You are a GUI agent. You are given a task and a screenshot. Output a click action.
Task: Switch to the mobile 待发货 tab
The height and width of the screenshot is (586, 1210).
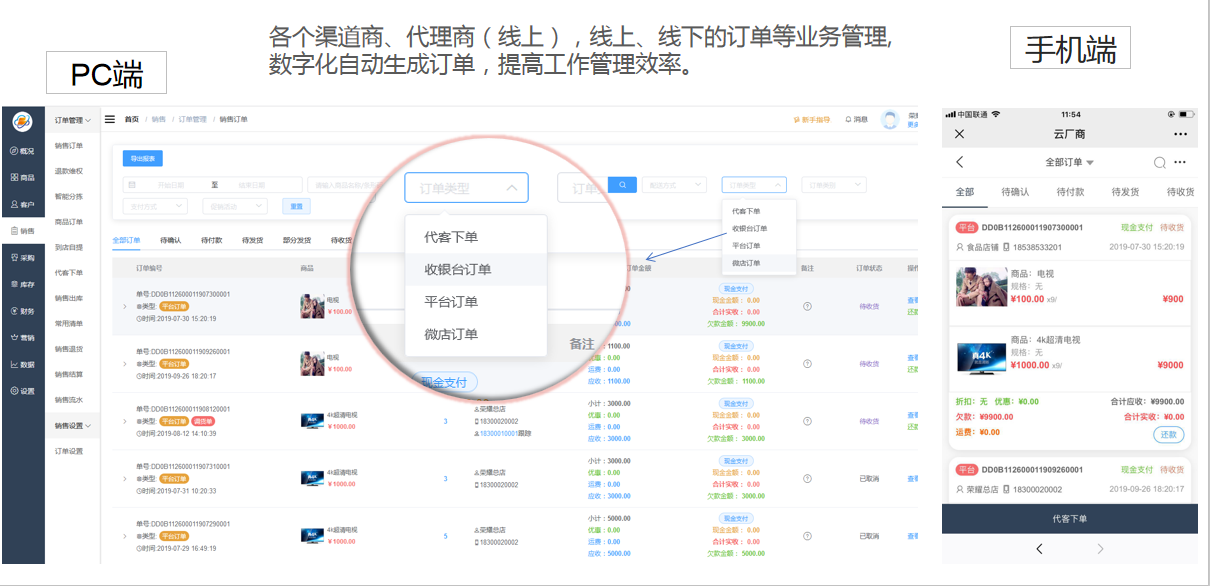(1125, 192)
